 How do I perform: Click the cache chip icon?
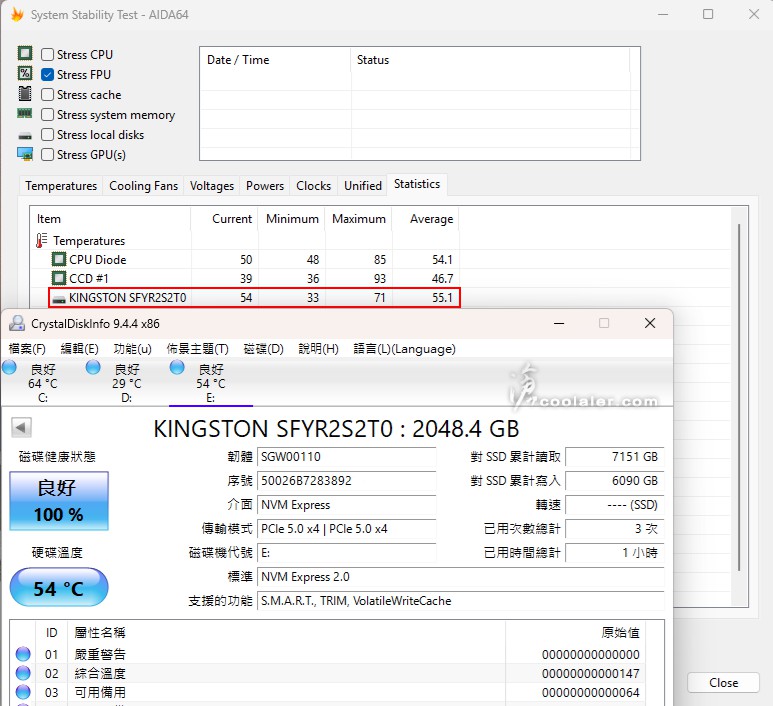[x=25, y=93]
